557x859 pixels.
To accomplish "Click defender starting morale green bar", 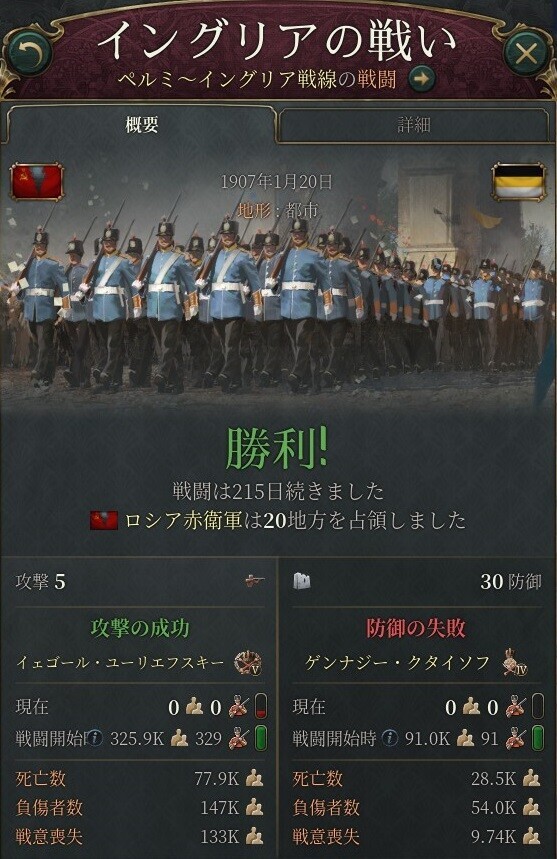I will (538, 738).
